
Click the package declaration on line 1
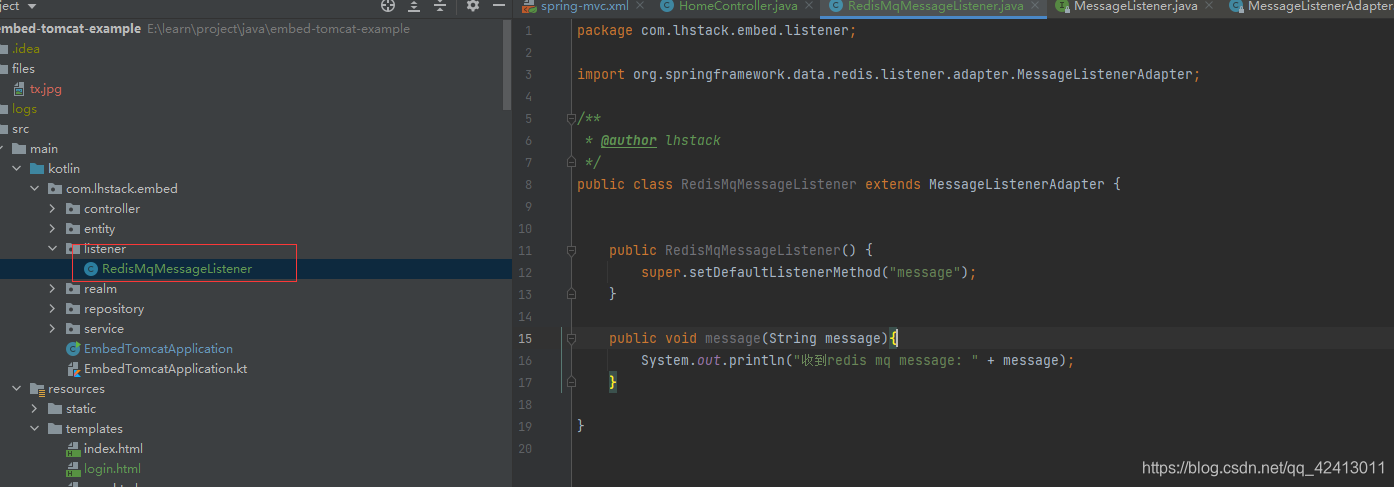(x=717, y=30)
